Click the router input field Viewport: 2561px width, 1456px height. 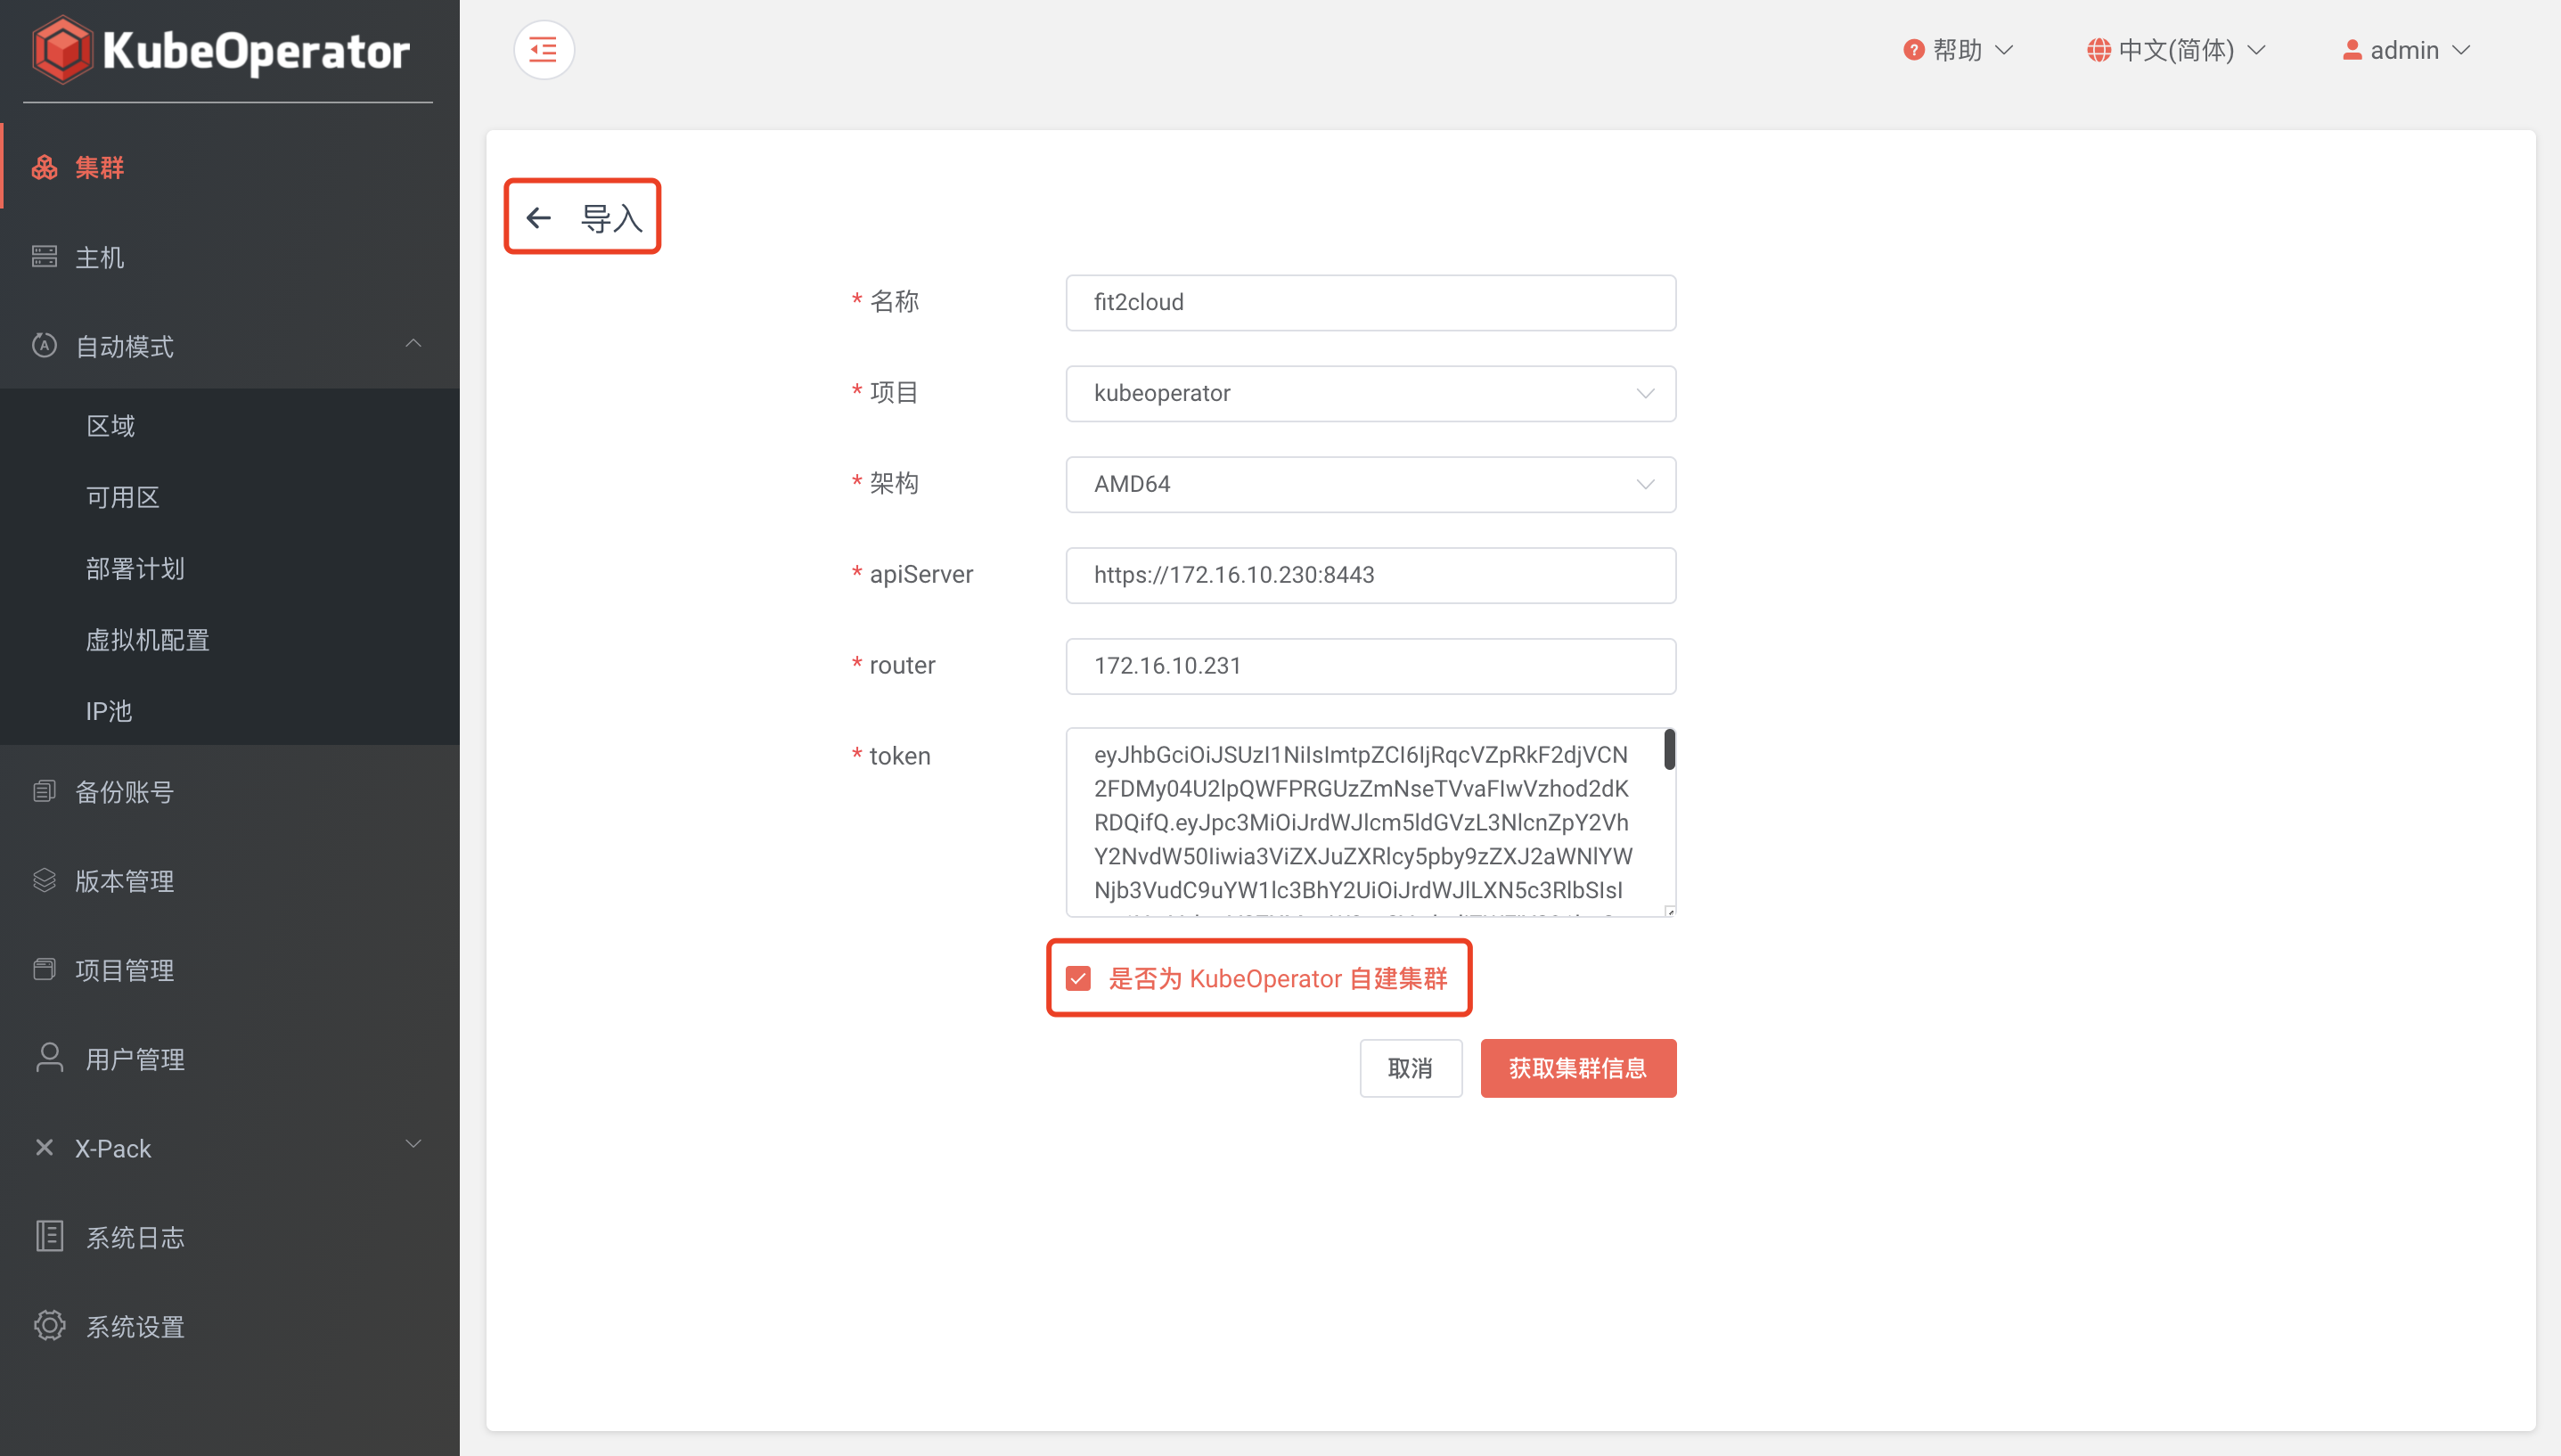[x=1370, y=666]
